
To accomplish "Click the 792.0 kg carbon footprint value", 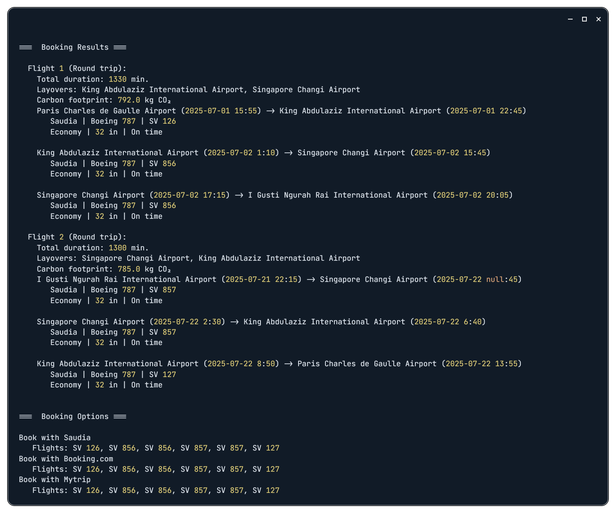I will coord(128,100).
